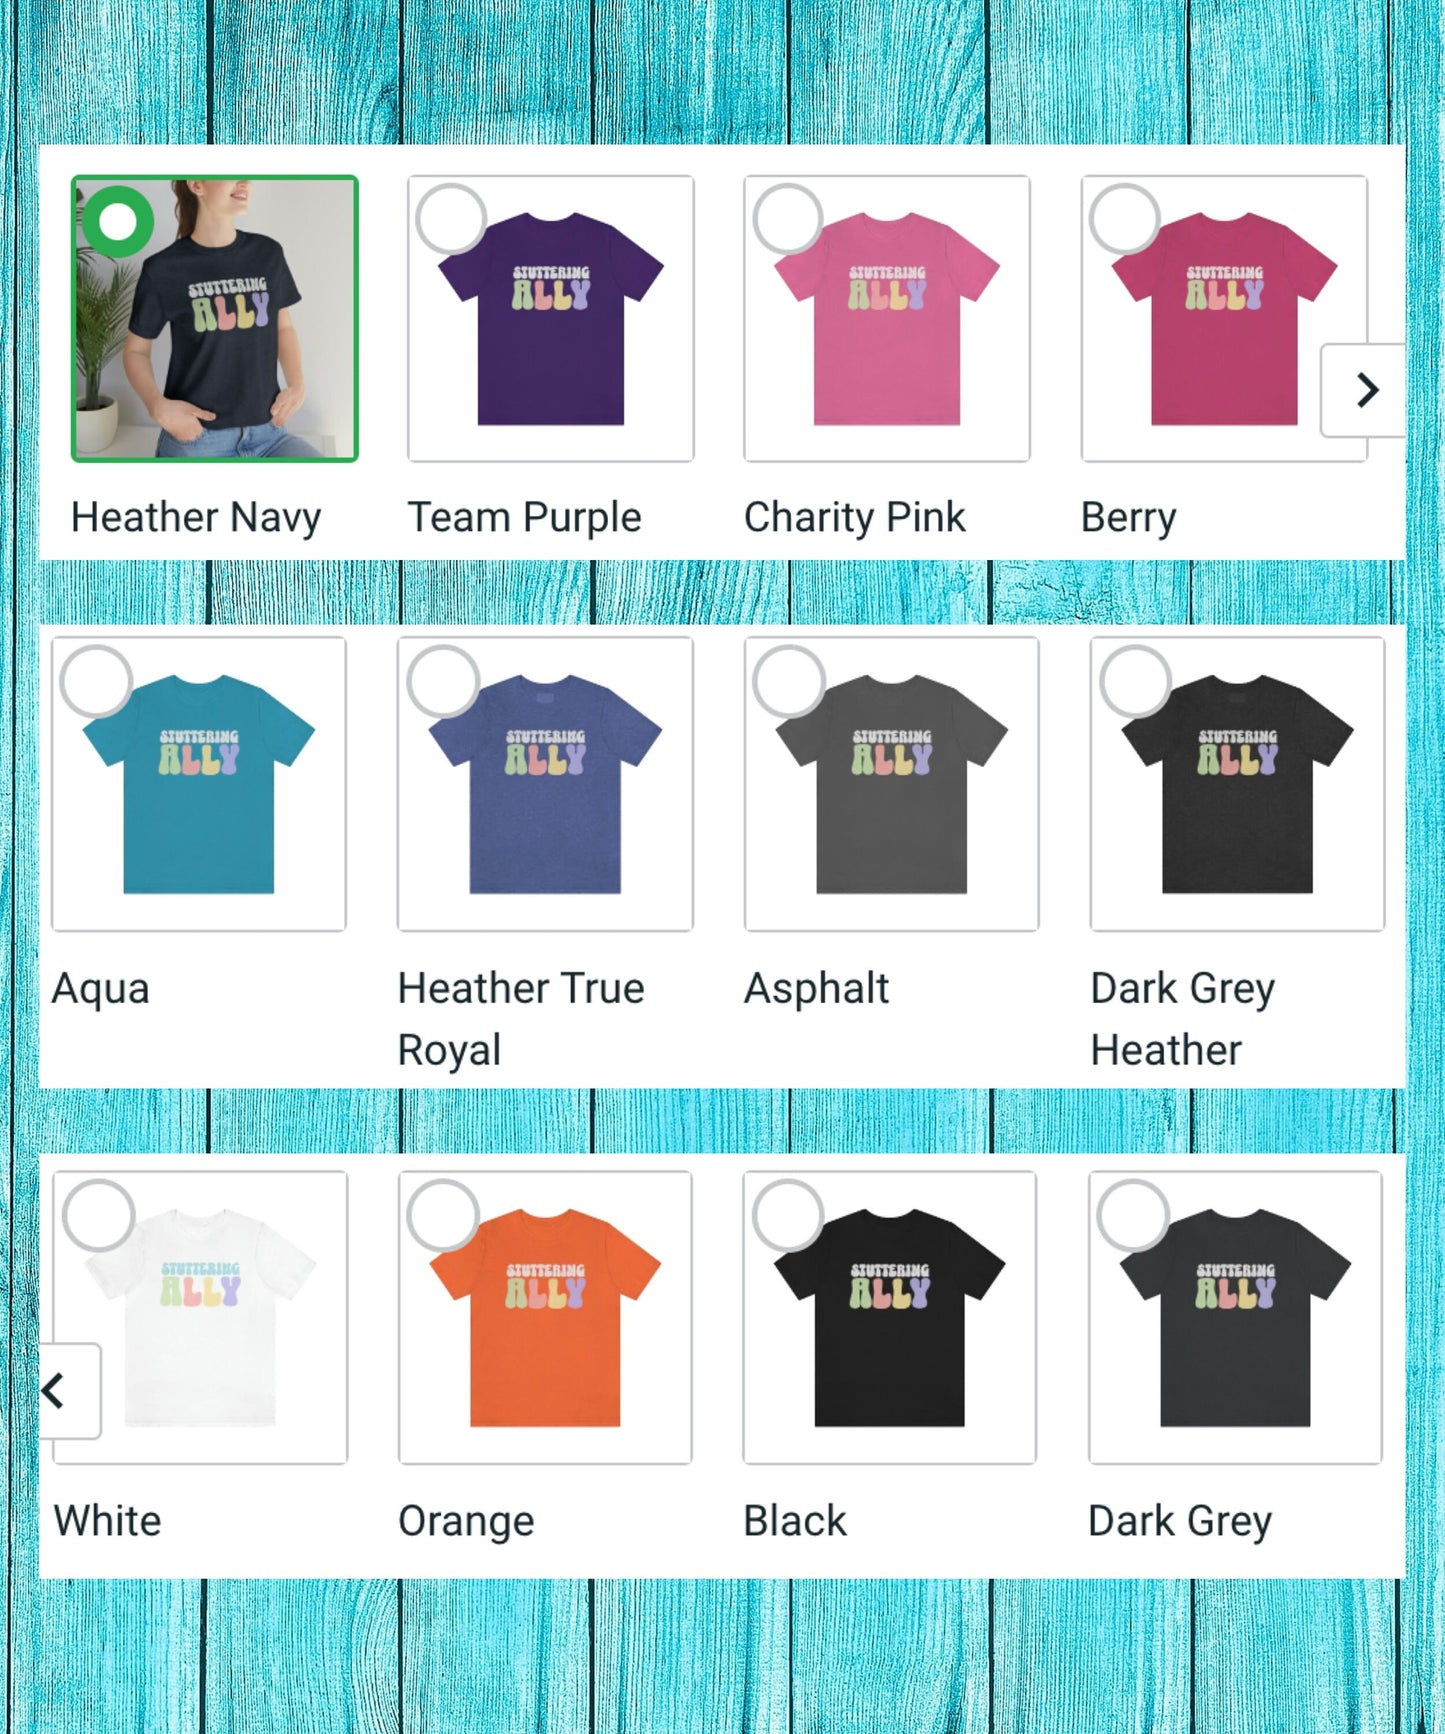Toggle the Asphalt color radio circle
The width and height of the screenshot is (1445, 1734).
(789, 681)
